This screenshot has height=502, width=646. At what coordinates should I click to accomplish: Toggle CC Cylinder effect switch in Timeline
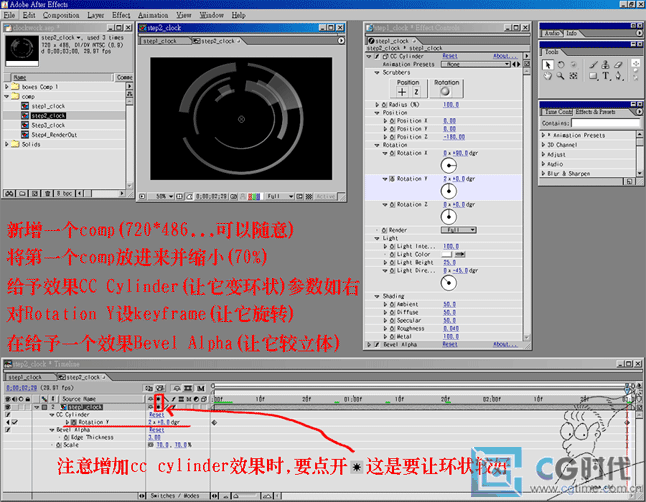tap(8, 415)
